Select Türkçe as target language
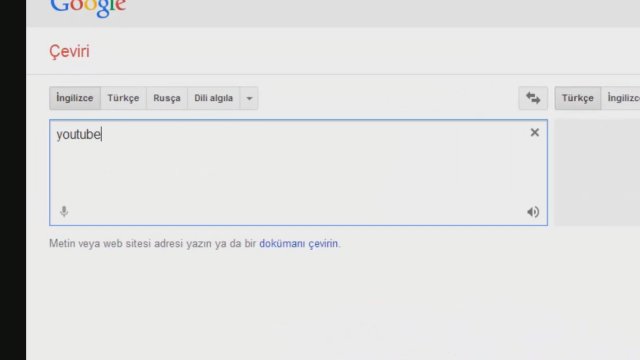This screenshot has height=360, width=640. coord(578,98)
